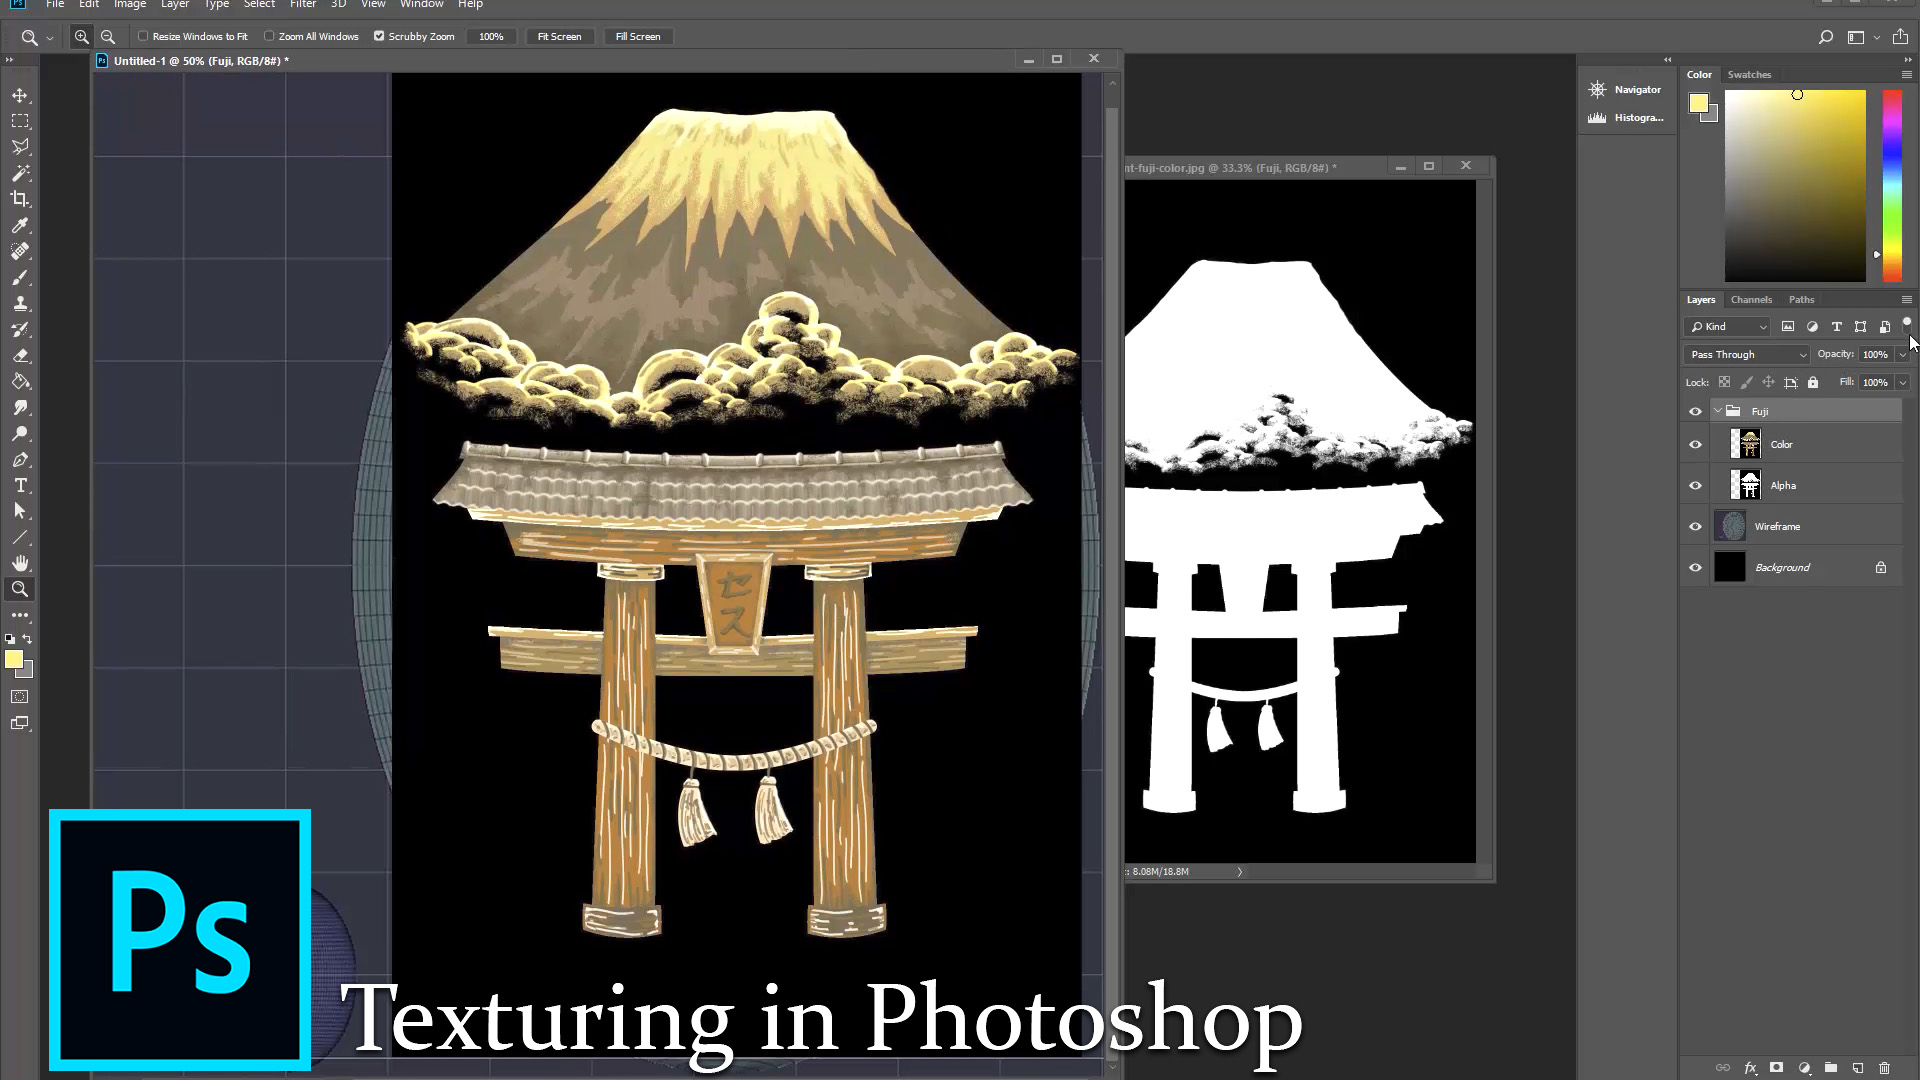Switch to the Channels tab

click(1751, 299)
